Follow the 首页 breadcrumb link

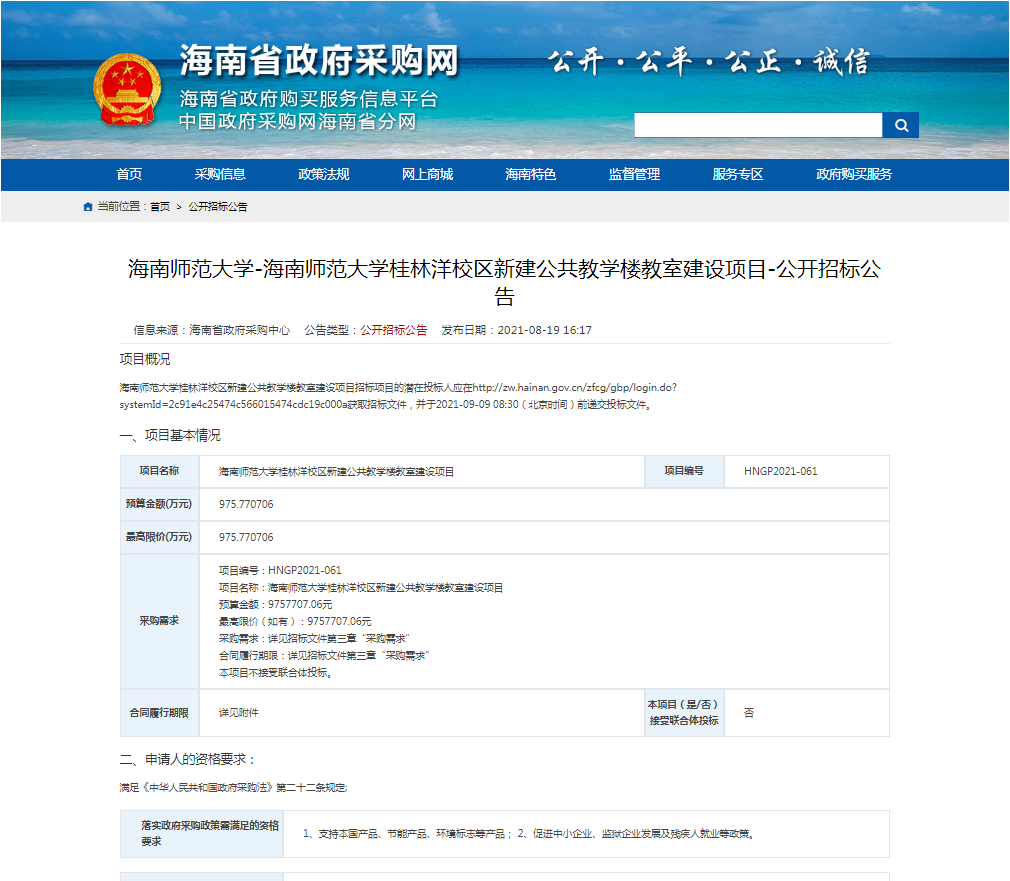click(x=160, y=207)
